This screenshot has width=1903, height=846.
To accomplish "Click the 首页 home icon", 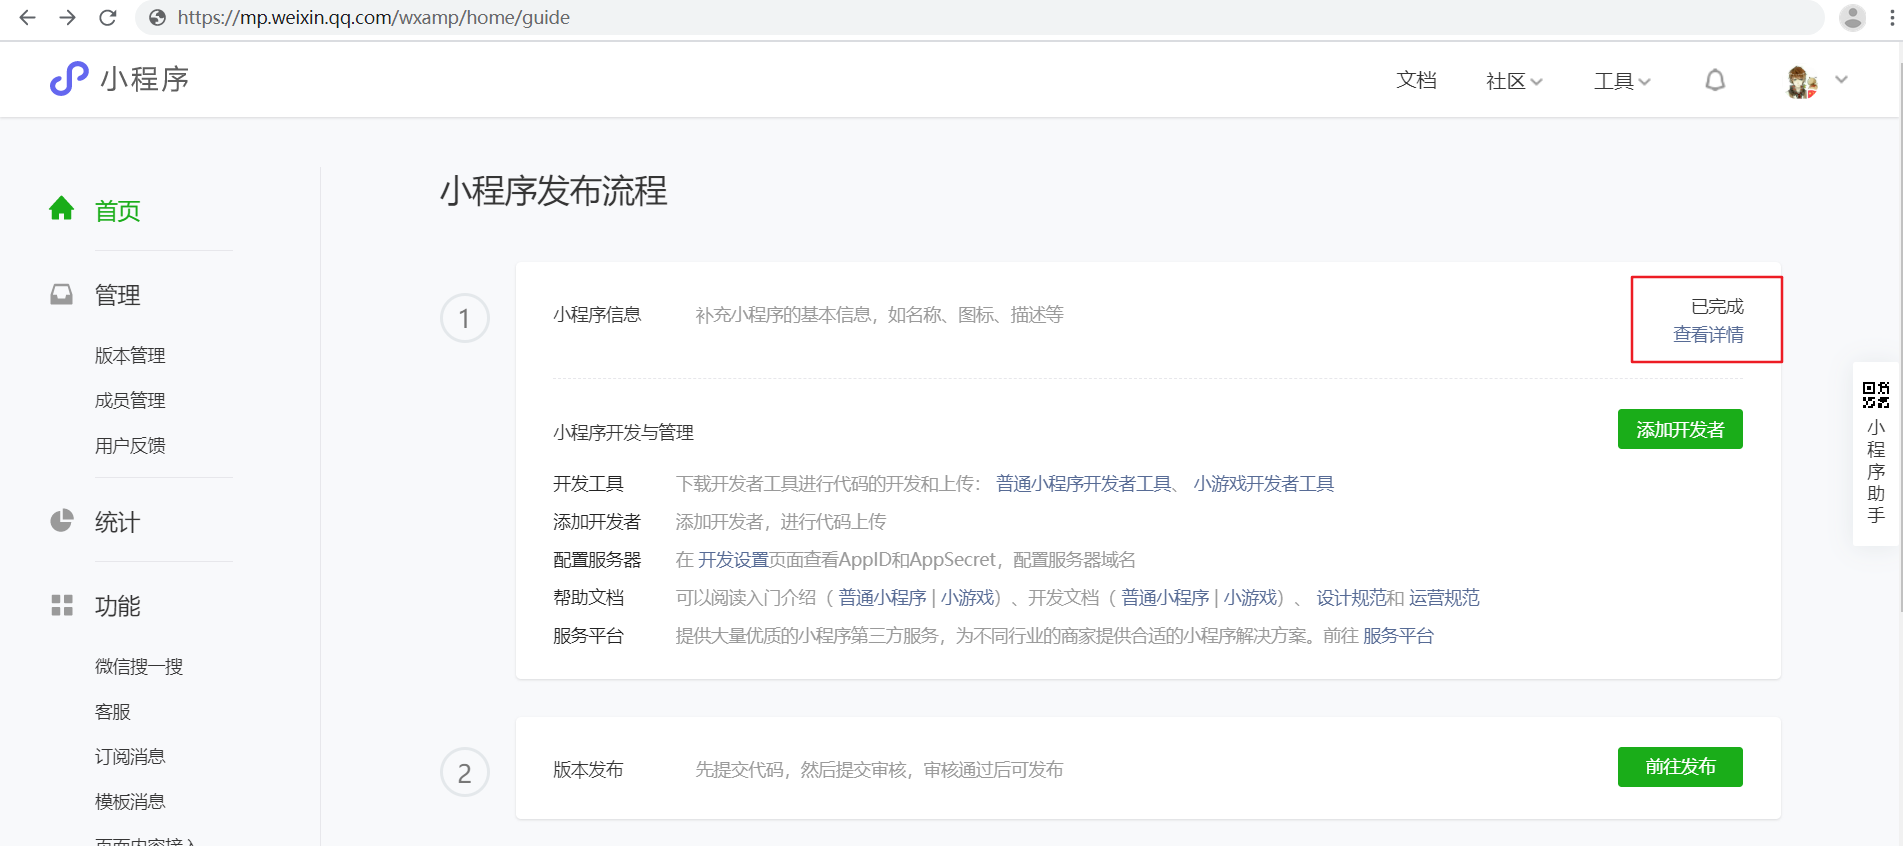I will (62, 209).
